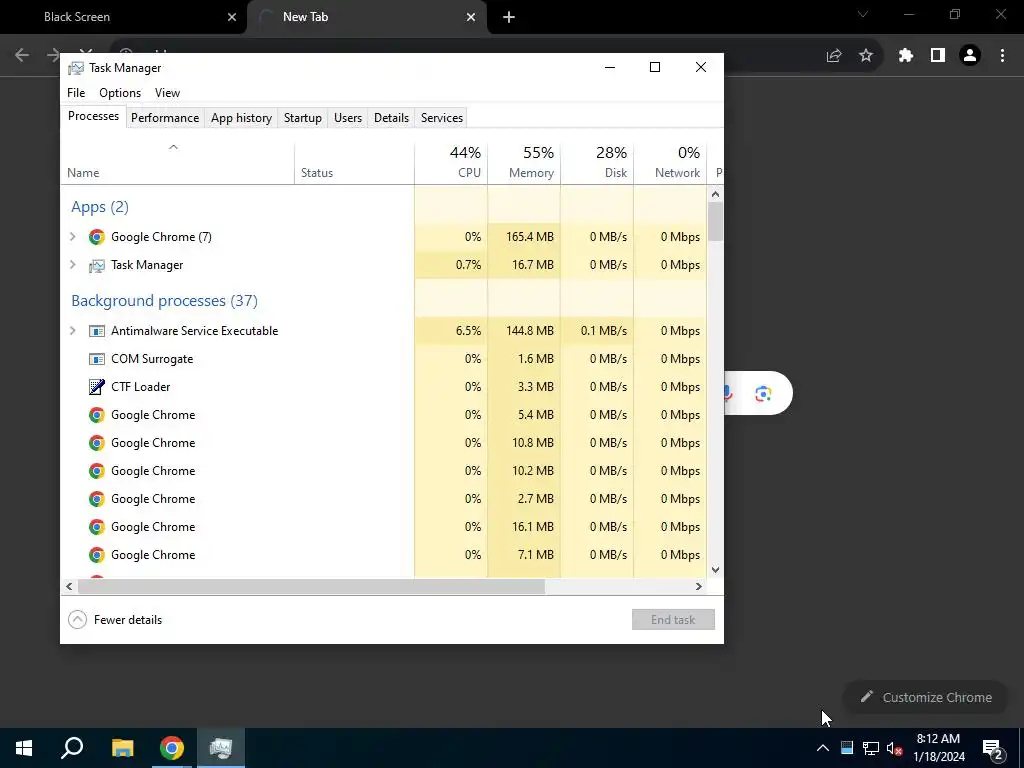Click the horizontal scrollbar thumb
The image size is (1024, 768).
click(x=311, y=586)
